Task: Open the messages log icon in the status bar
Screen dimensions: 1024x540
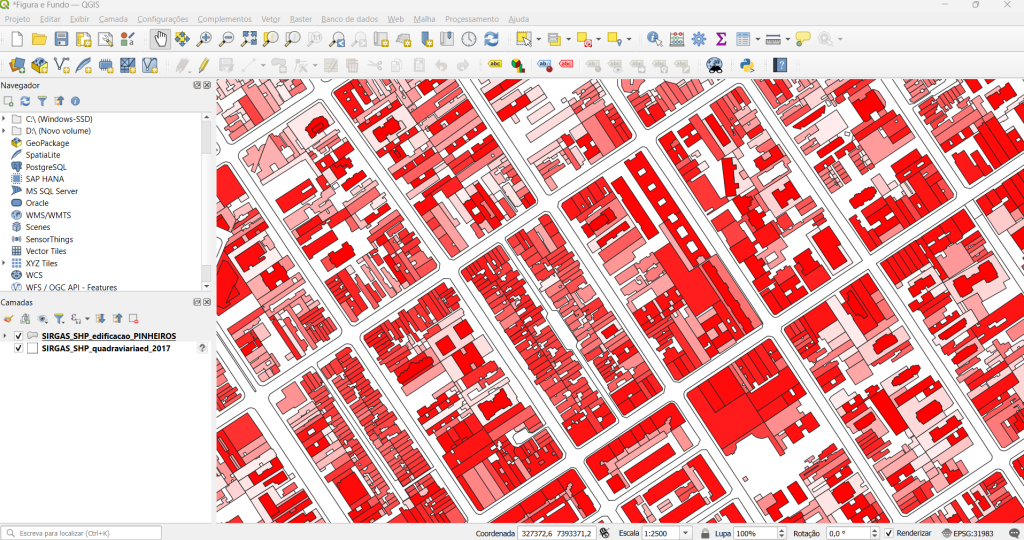Action: (x=1014, y=533)
